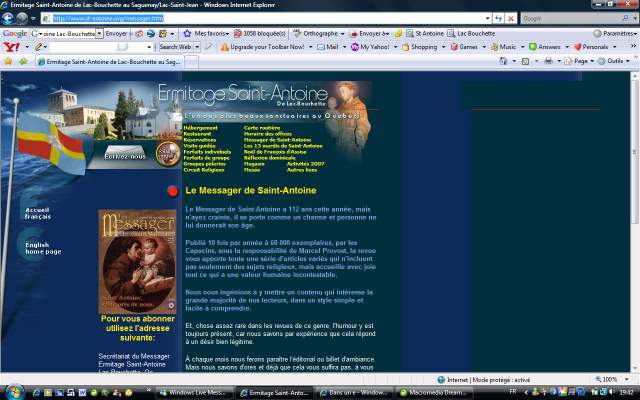Screen dimensions: 640x400
Task: Click the English home page link
Action: point(43,248)
